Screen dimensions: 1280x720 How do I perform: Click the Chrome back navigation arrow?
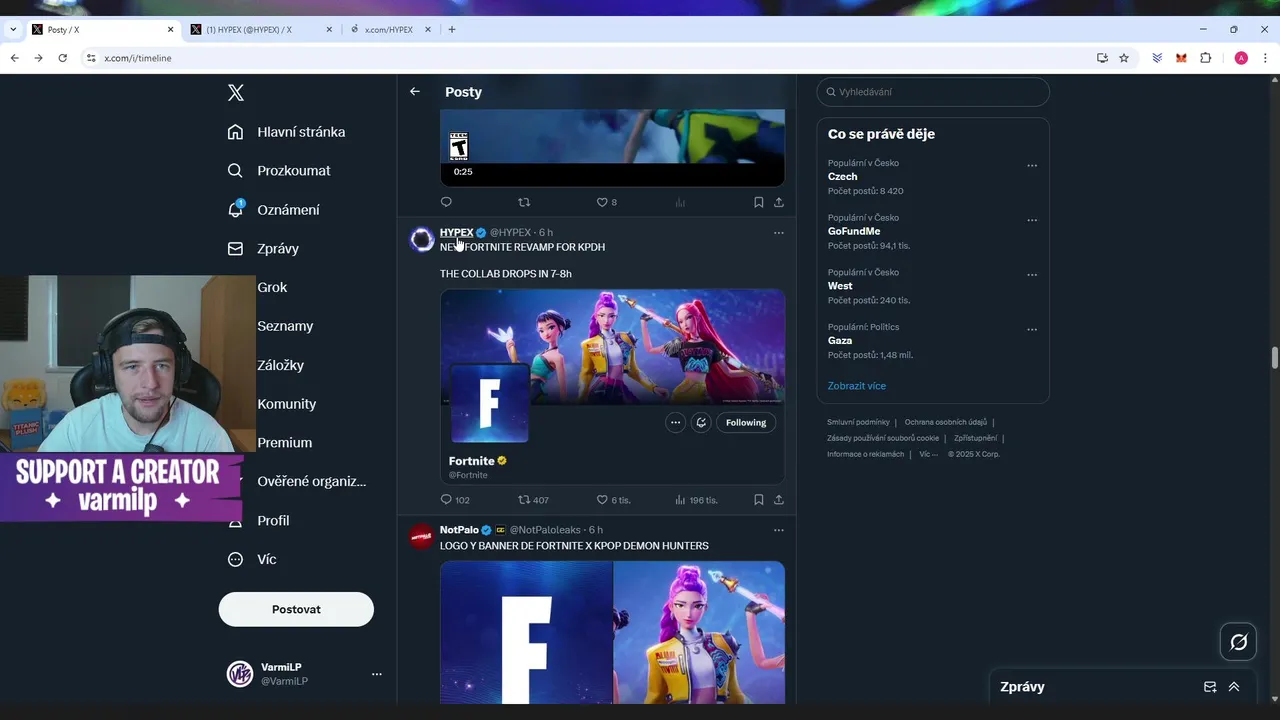point(14,58)
